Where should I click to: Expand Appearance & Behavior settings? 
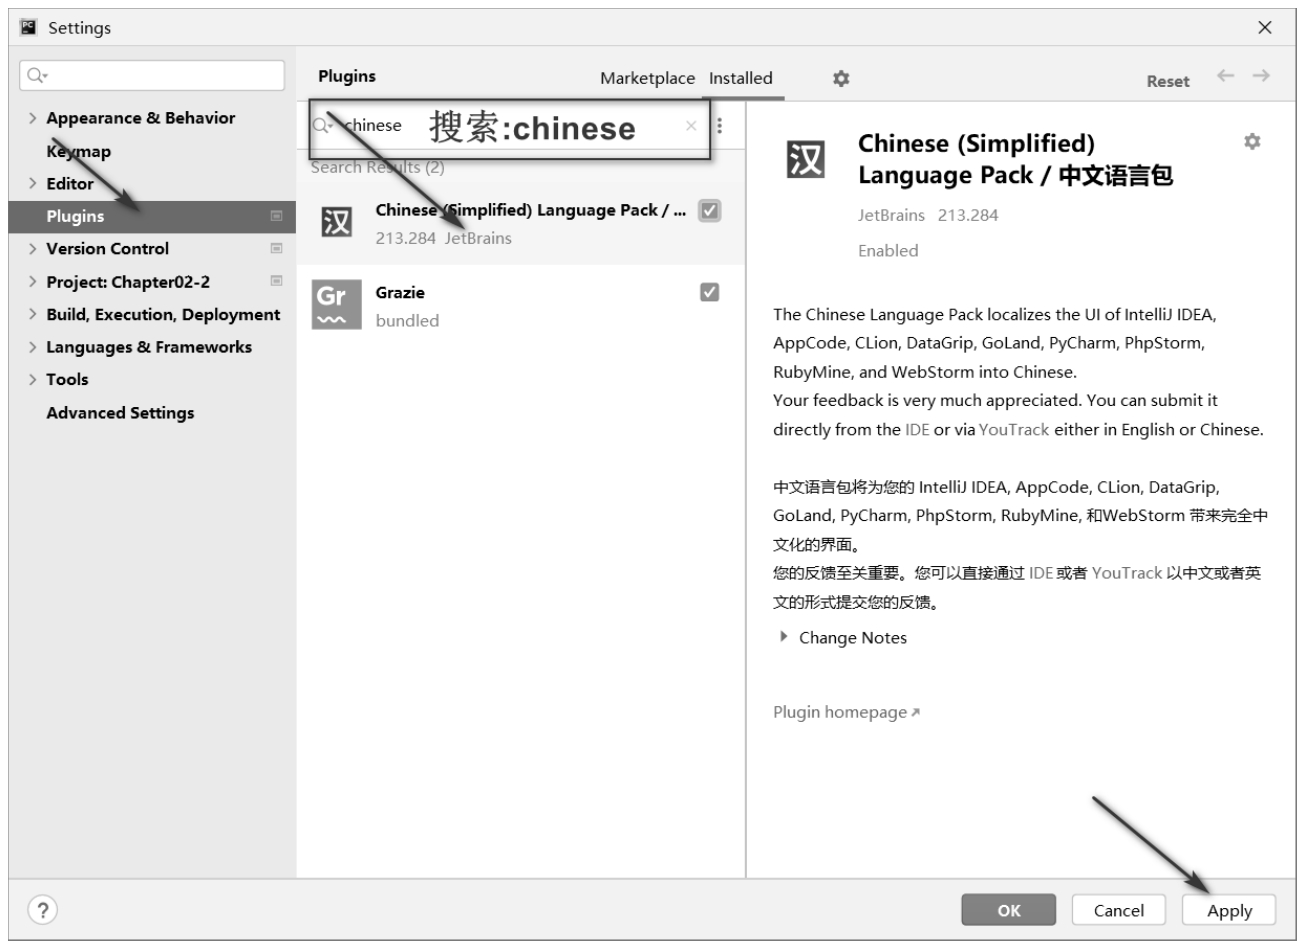pyautogui.click(x=33, y=118)
